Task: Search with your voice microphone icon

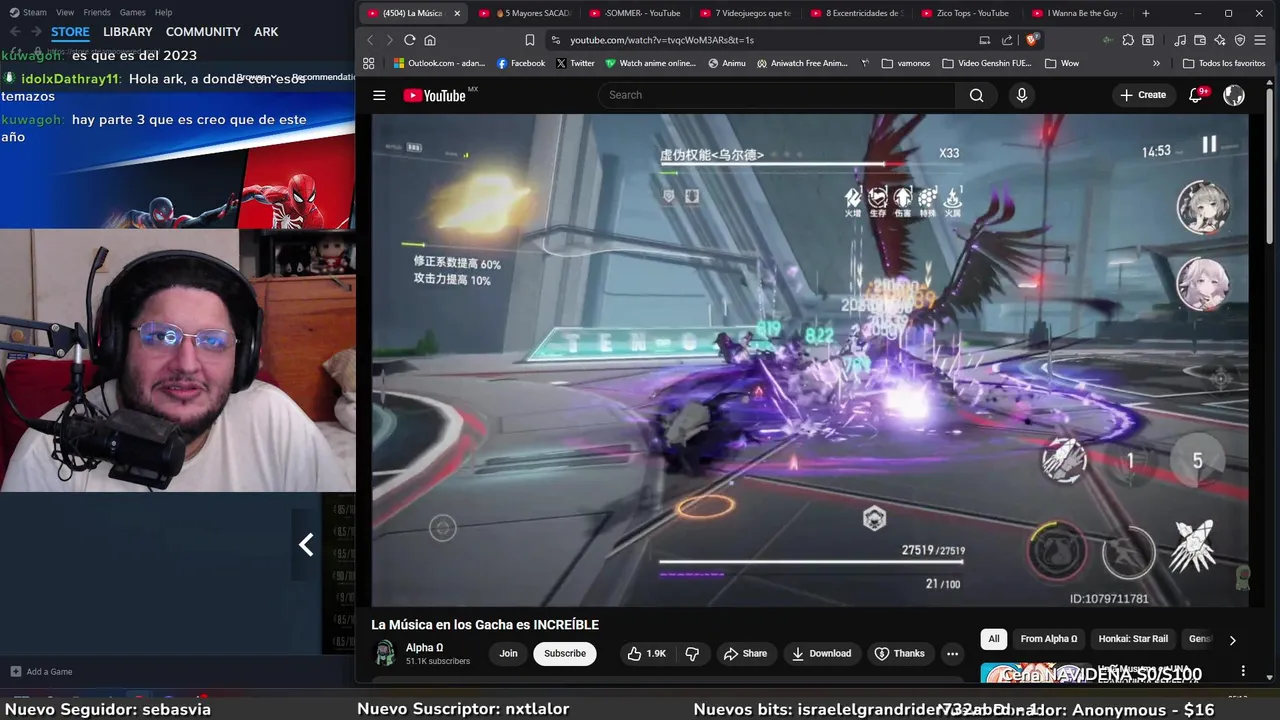Action: (1021, 95)
